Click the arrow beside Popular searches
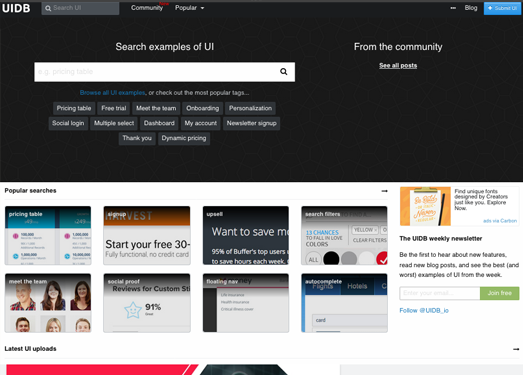The width and height of the screenshot is (523, 375). tap(384, 191)
